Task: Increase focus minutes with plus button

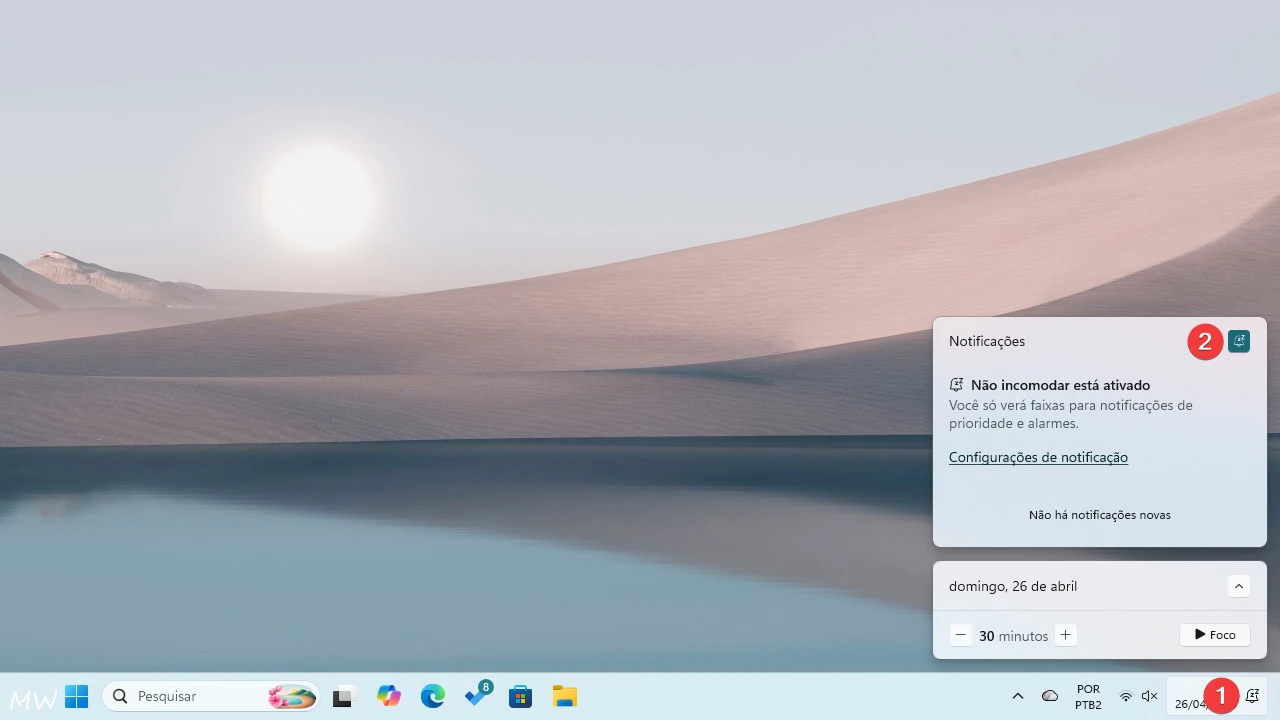Action: click(x=1066, y=635)
